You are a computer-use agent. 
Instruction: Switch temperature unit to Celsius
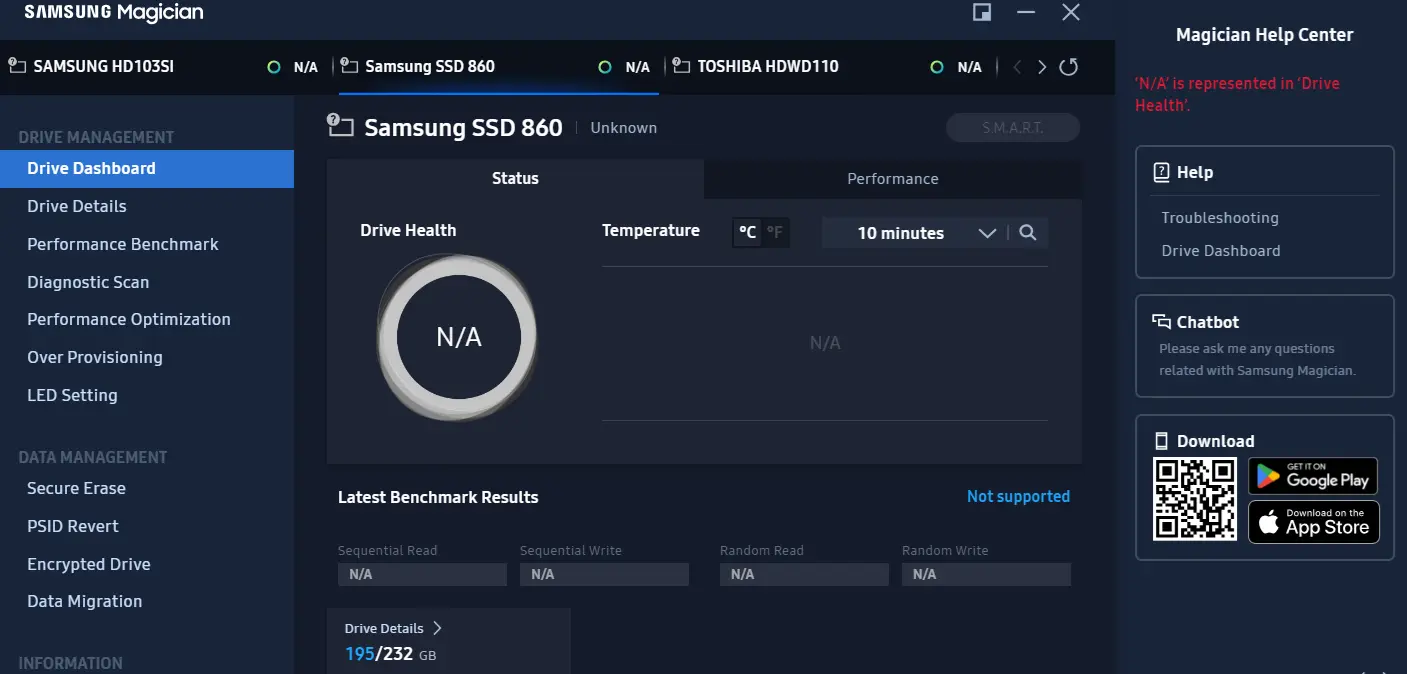point(747,233)
